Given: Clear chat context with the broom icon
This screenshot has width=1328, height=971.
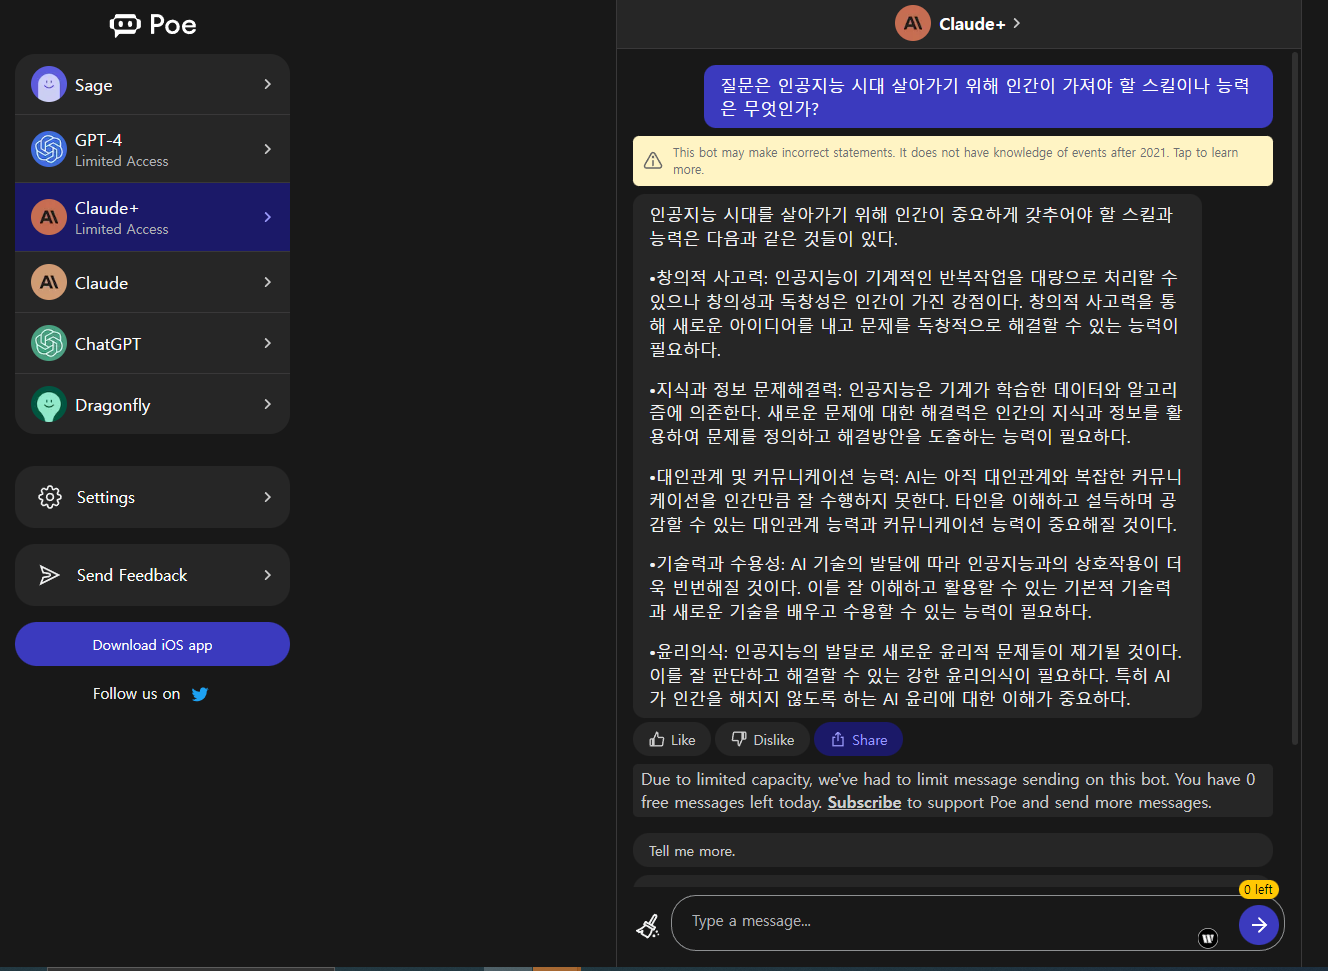Looking at the screenshot, I should [648, 926].
